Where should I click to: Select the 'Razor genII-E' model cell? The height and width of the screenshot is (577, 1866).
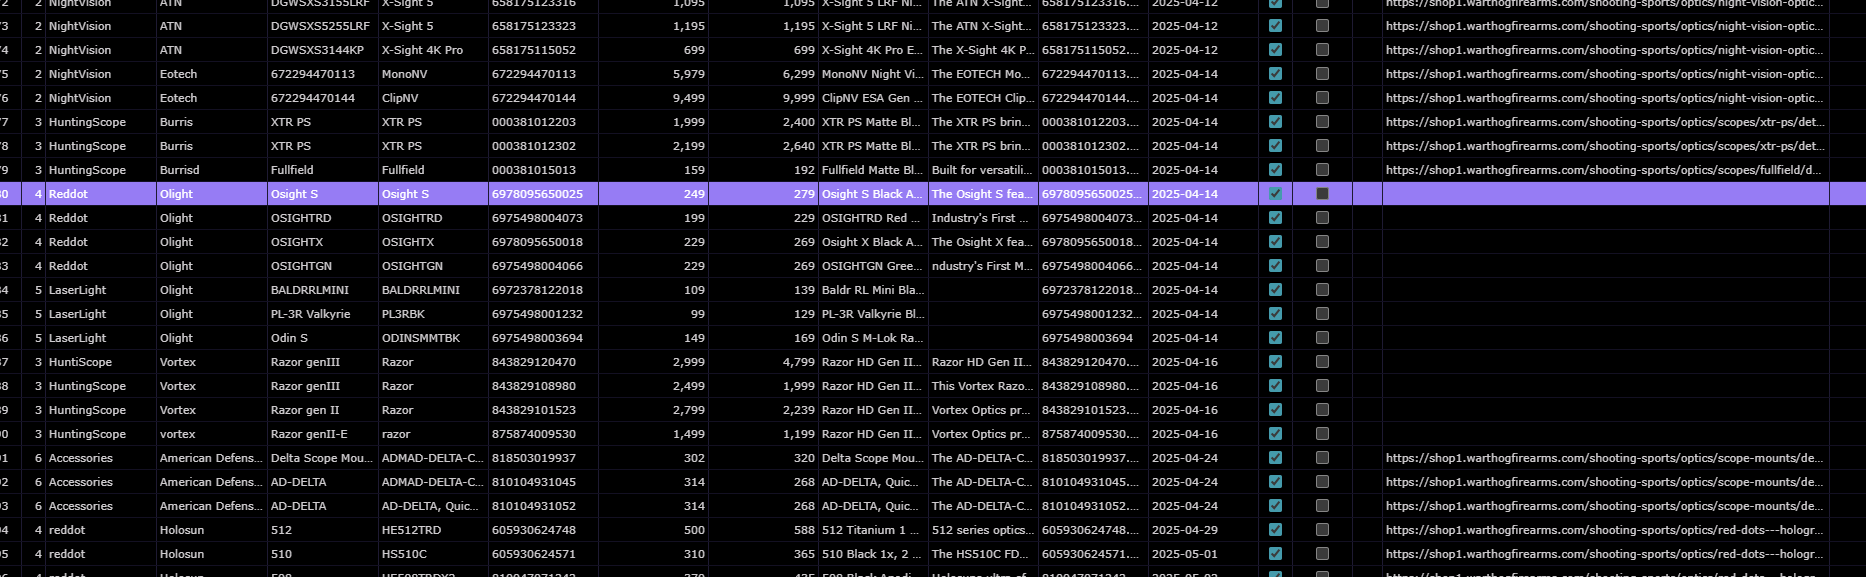point(322,434)
